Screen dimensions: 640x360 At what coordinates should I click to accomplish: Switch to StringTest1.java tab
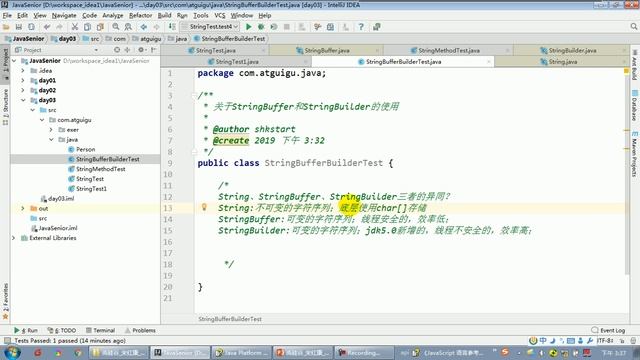point(237,62)
